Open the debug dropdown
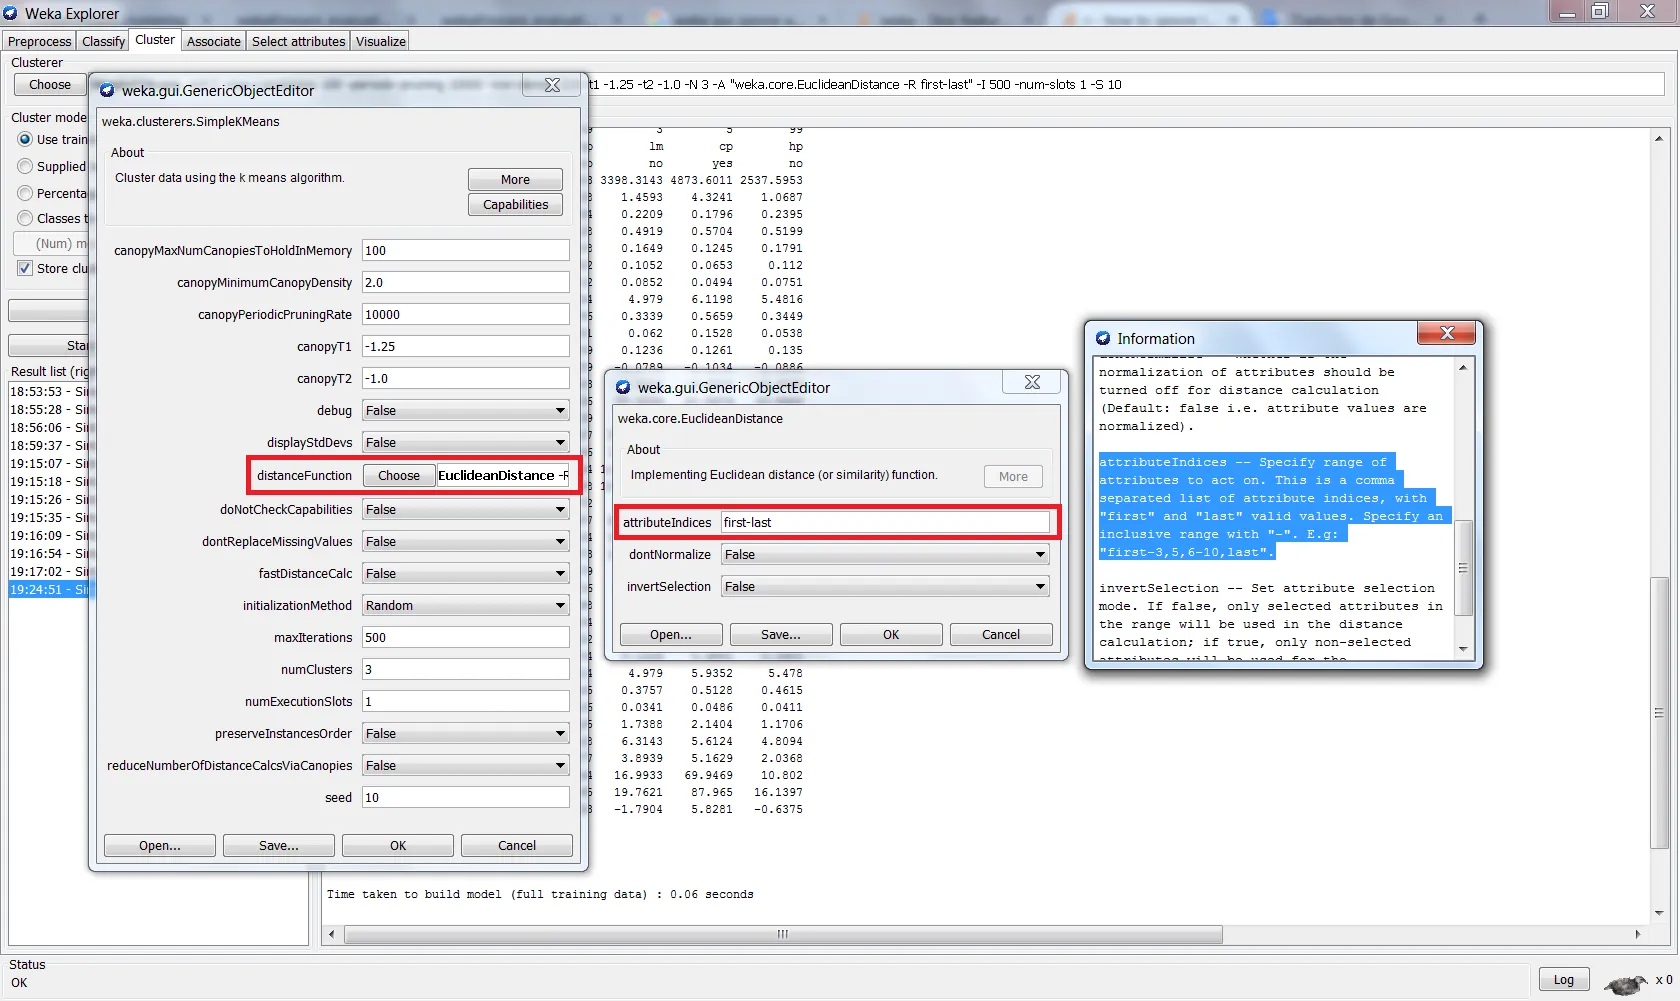1680x1001 pixels. [466, 410]
